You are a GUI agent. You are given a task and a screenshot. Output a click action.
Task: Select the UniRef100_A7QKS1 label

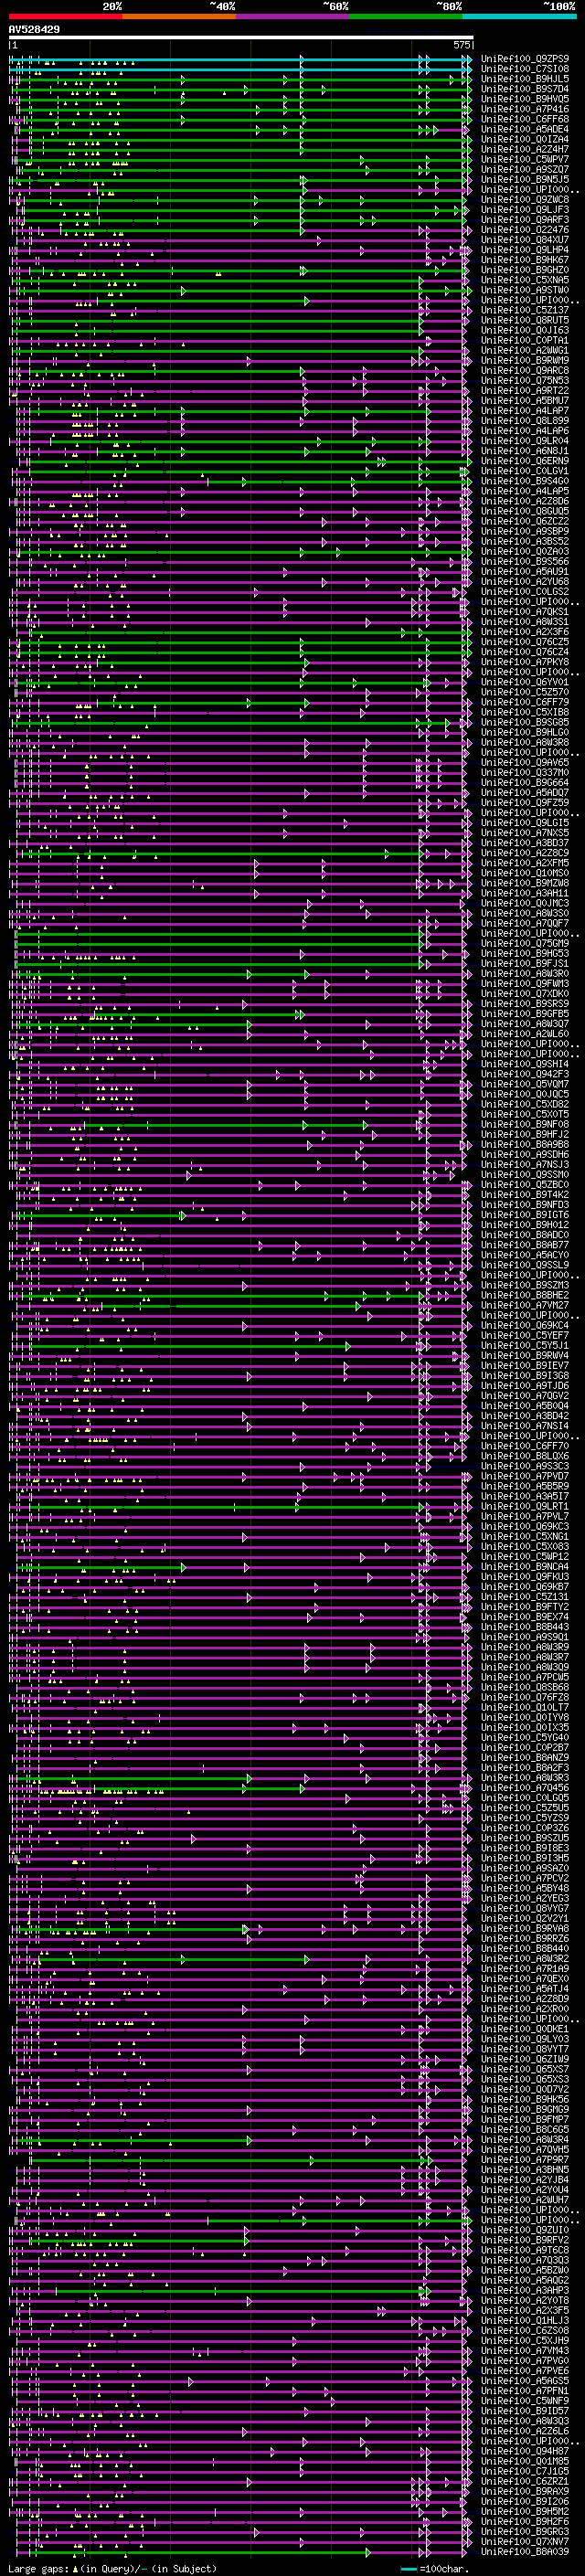click(525, 612)
